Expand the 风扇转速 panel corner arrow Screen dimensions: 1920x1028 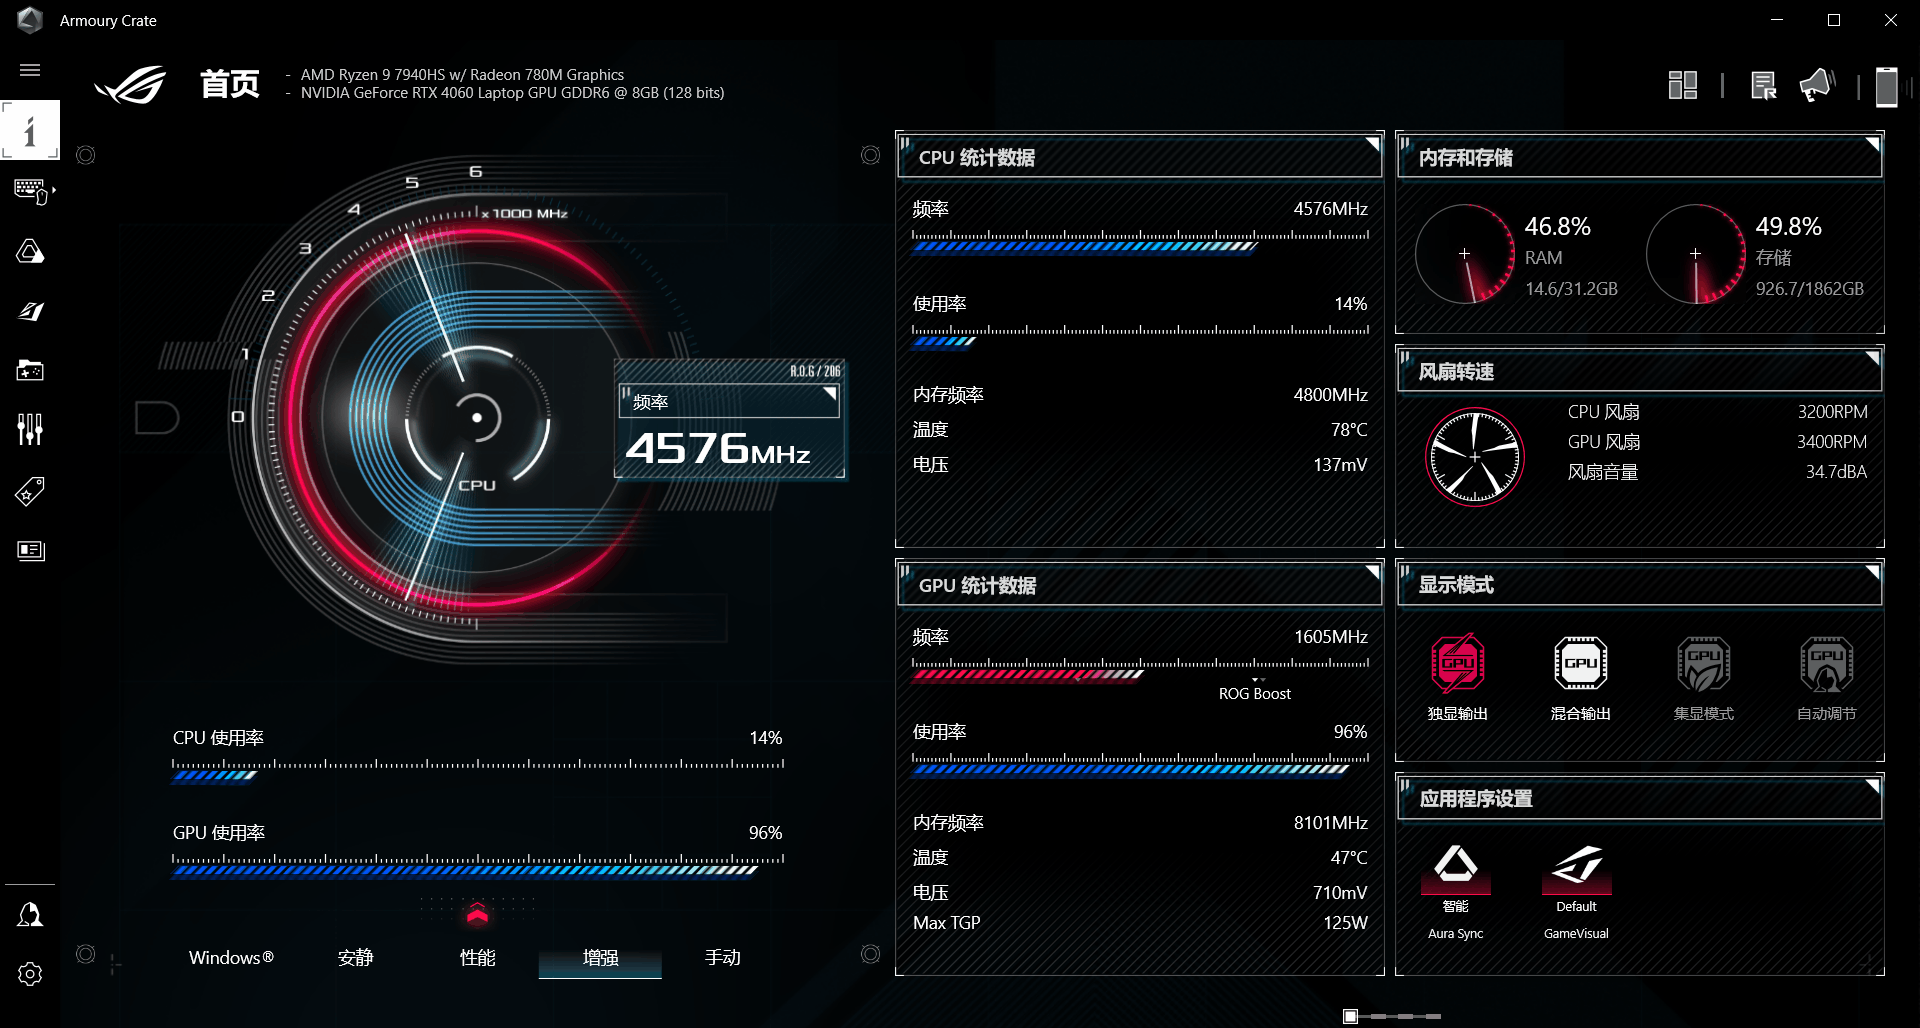[x=1872, y=358]
